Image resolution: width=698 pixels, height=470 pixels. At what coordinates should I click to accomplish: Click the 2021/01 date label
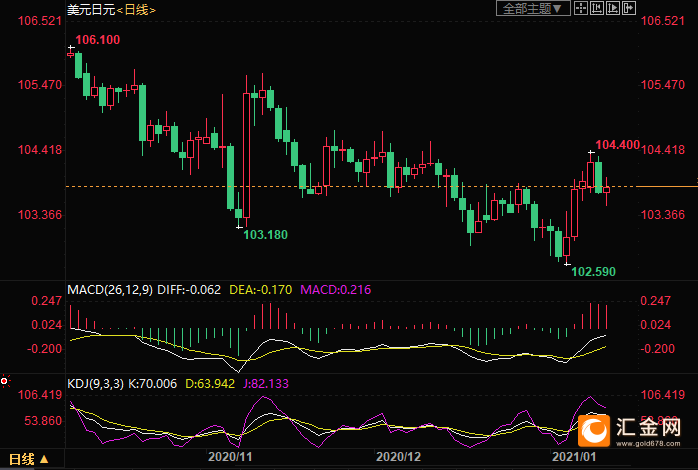click(x=574, y=457)
